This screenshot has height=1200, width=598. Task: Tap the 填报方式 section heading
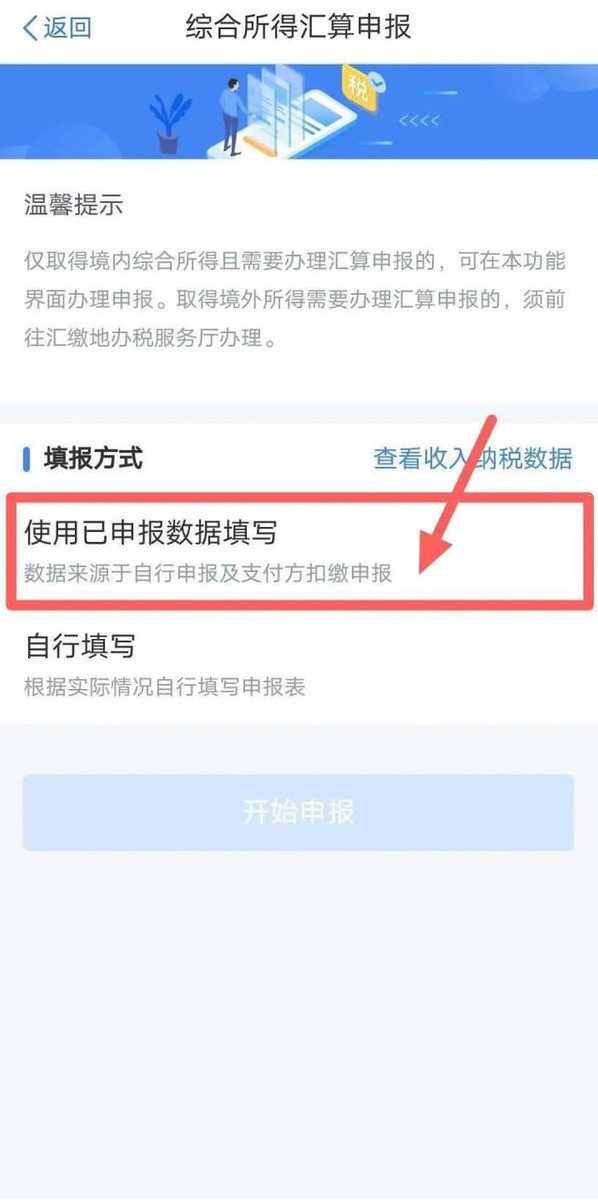[x=93, y=459]
